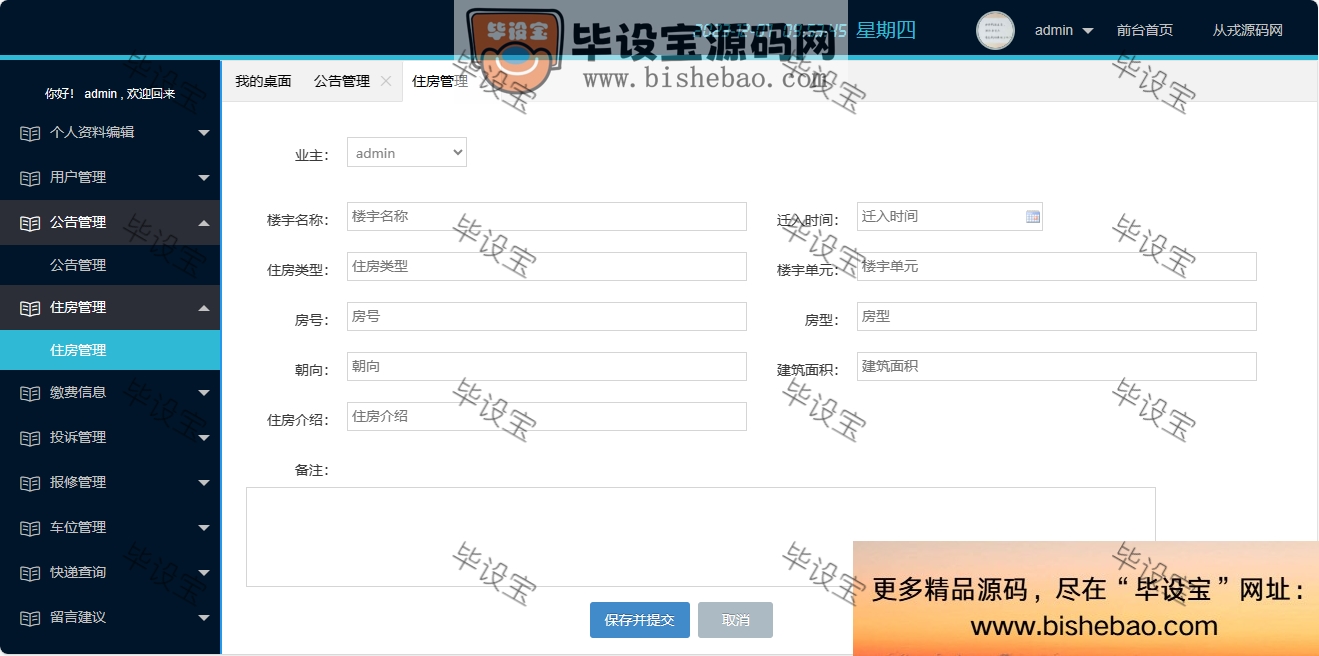Click the admin avatar image
The width and height of the screenshot is (1319, 656).
pos(995,30)
